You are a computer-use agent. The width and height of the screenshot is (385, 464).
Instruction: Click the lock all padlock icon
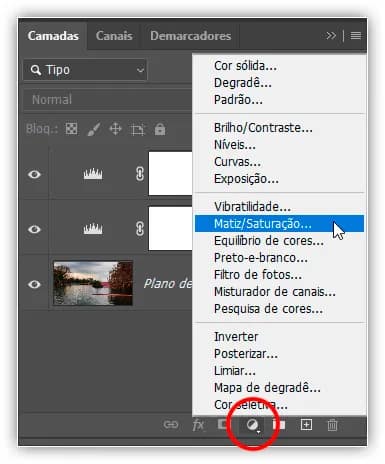point(160,129)
